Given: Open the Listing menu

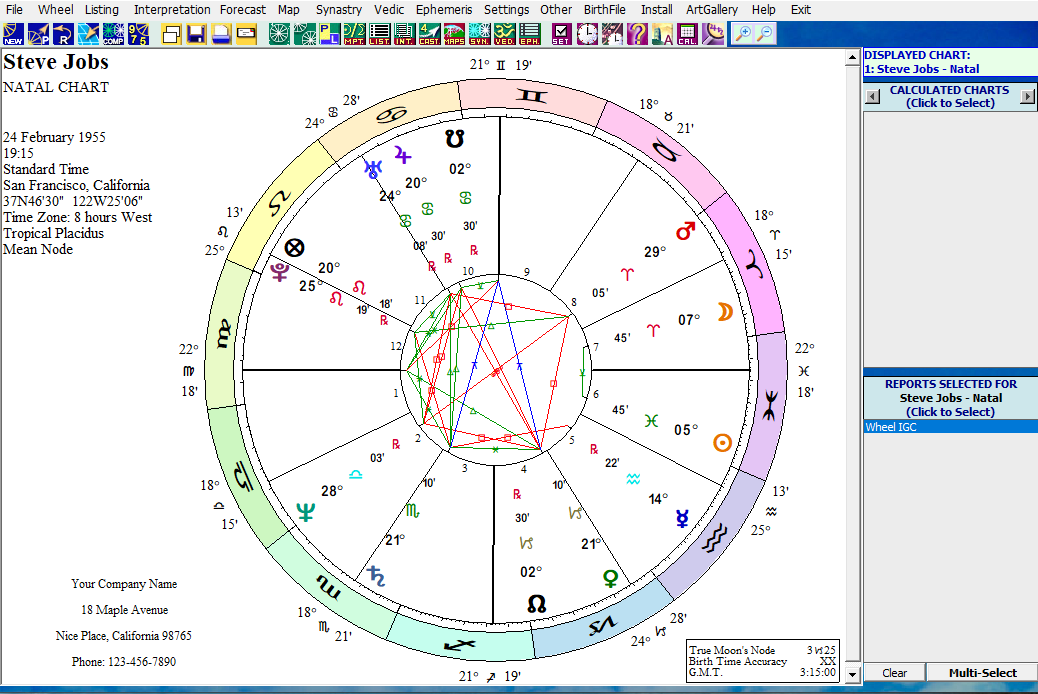Looking at the screenshot, I should 102,9.
